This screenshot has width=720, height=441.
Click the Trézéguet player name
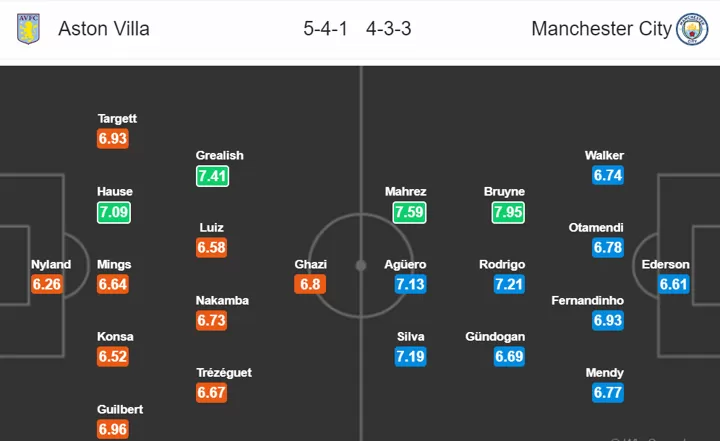(224, 373)
